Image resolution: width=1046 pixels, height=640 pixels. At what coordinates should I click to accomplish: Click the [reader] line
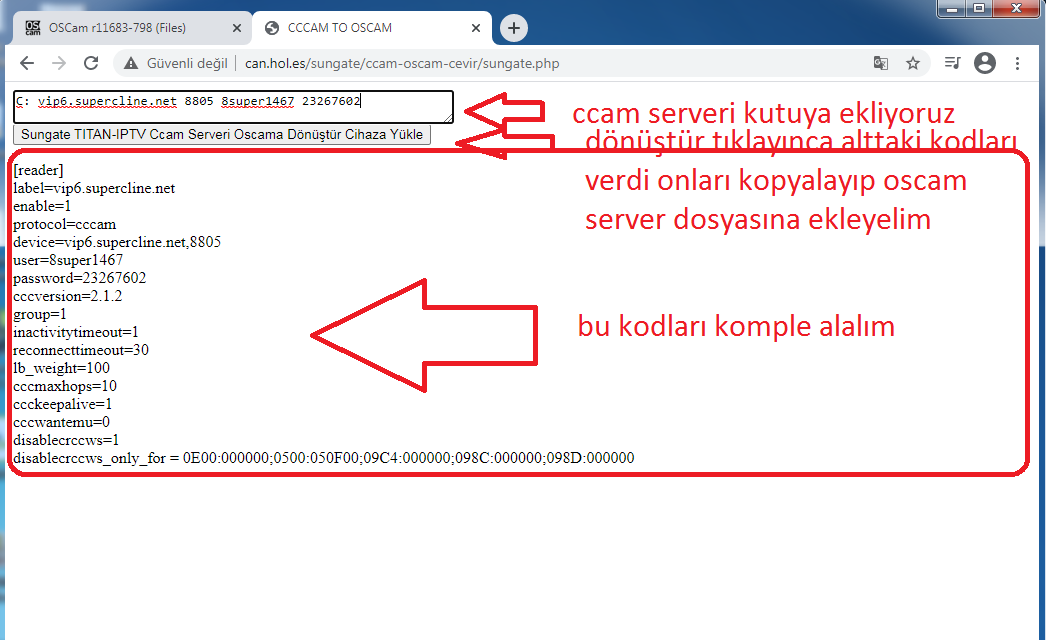click(38, 170)
